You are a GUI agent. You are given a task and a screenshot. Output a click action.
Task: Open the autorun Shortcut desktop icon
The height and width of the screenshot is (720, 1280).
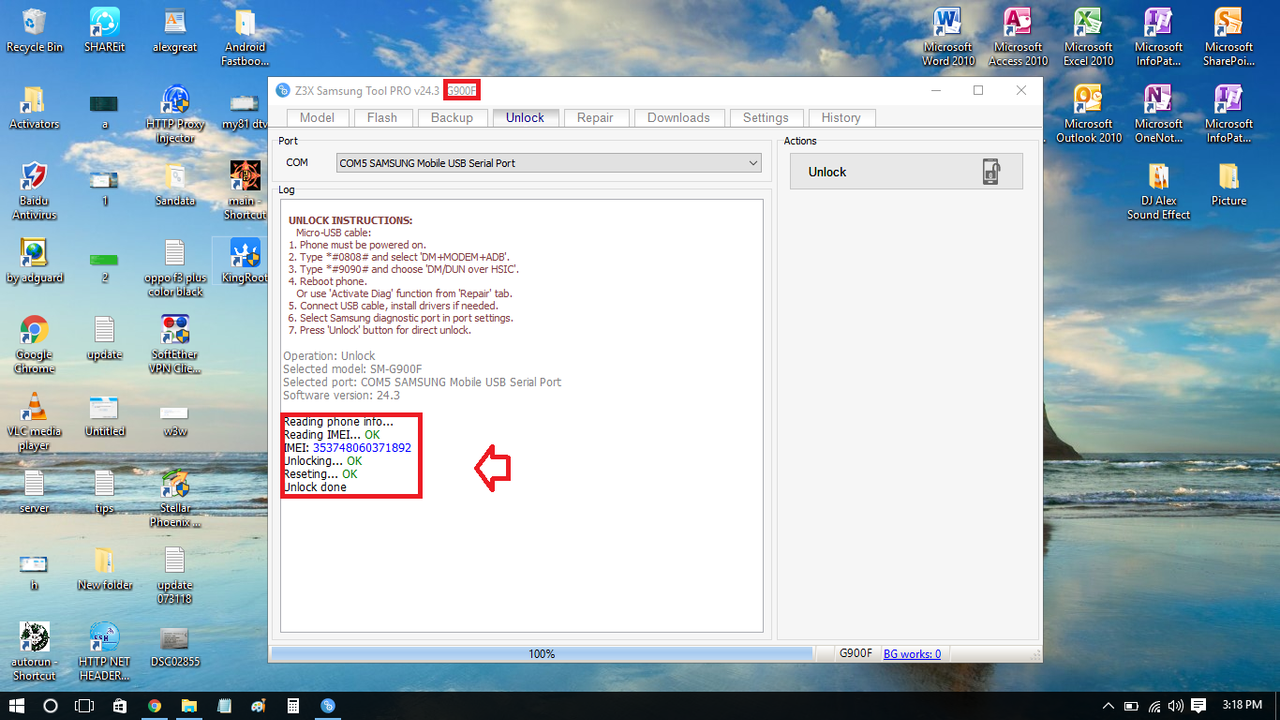point(34,653)
